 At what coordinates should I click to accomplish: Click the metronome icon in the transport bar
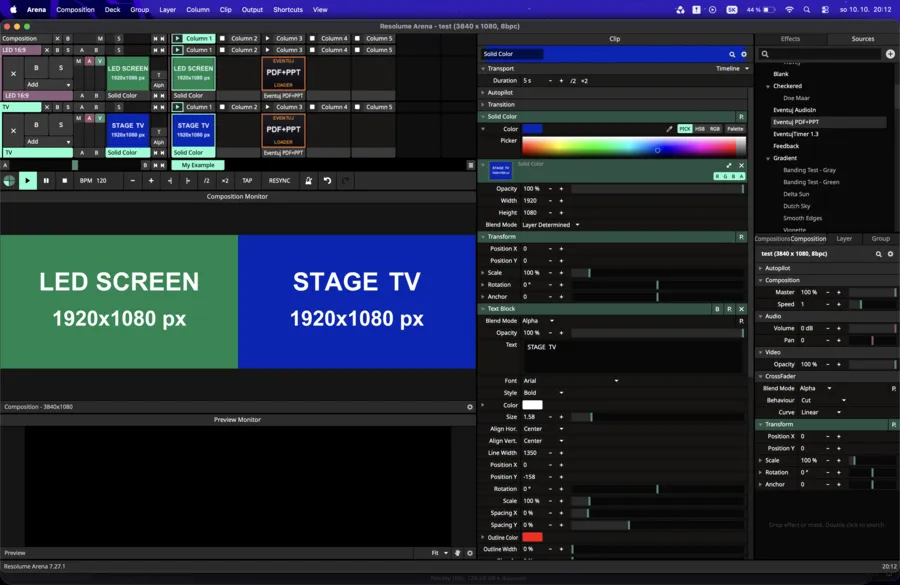click(x=308, y=181)
